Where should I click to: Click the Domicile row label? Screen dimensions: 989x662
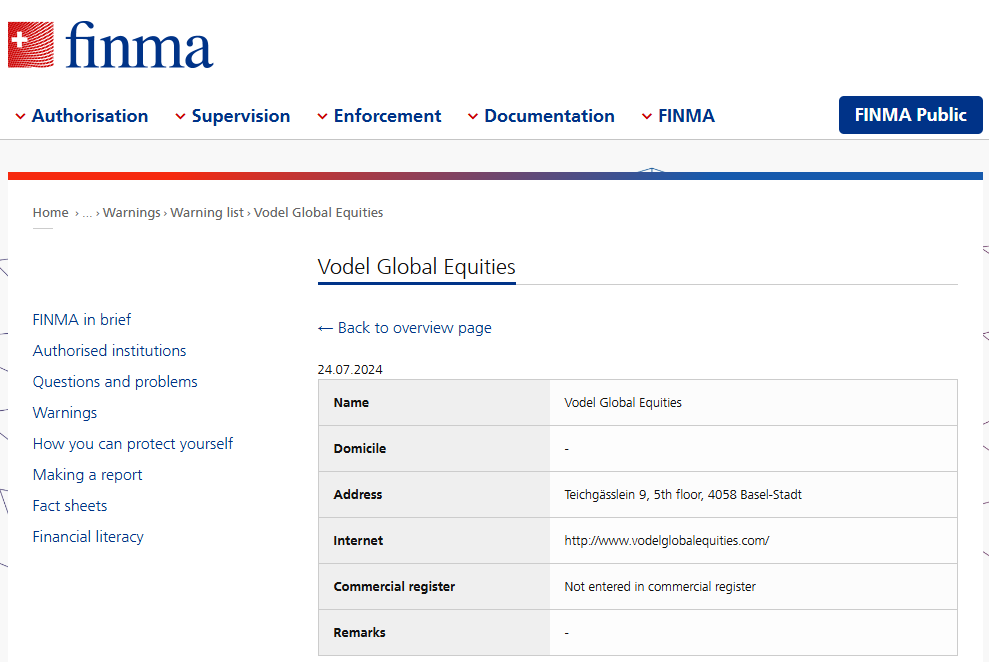[360, 448]
